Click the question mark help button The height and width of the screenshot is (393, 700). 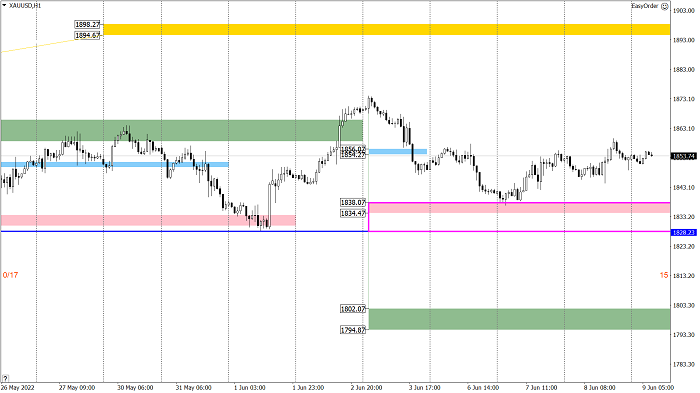[x=5, y=378]
